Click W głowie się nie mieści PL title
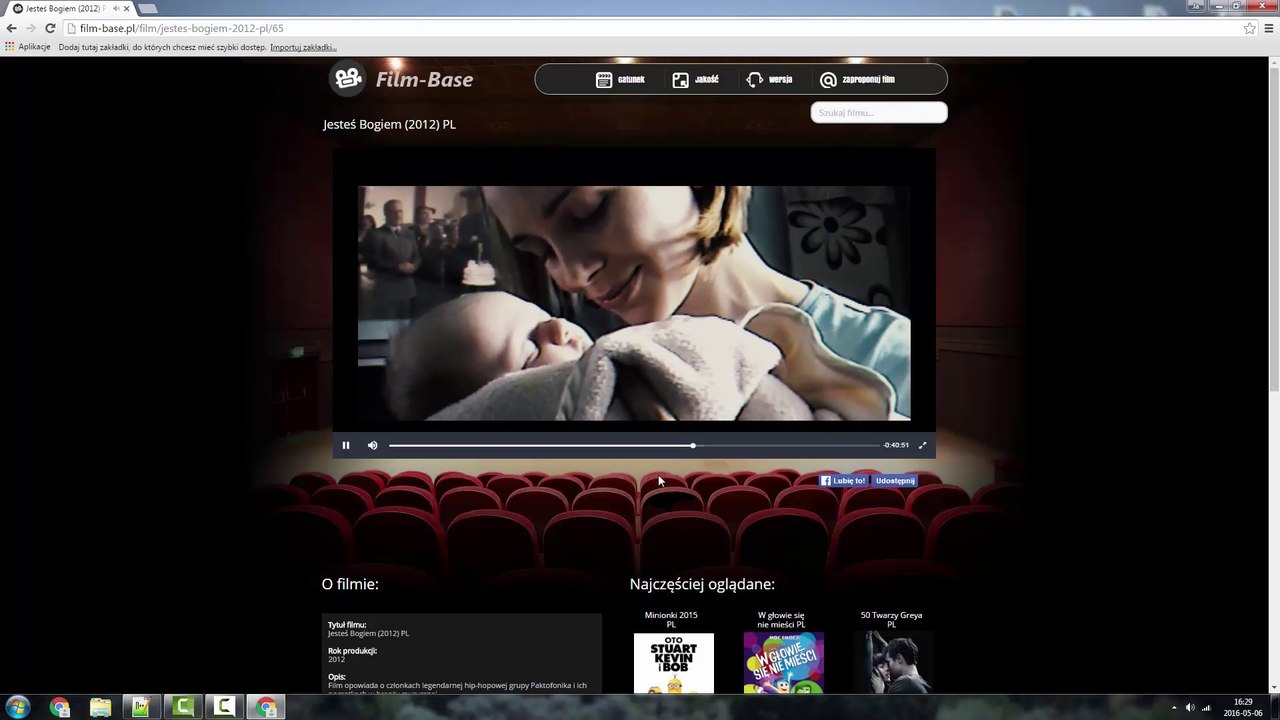 pyautogui.click(x=781, y=620)
